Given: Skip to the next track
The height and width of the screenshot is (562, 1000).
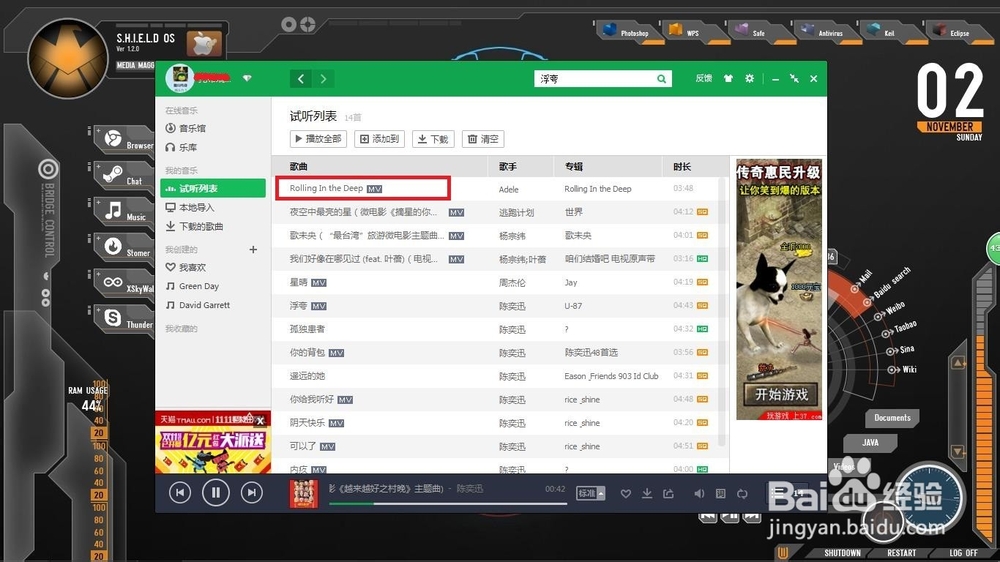Looking at the screenshot, I should 252,492.
